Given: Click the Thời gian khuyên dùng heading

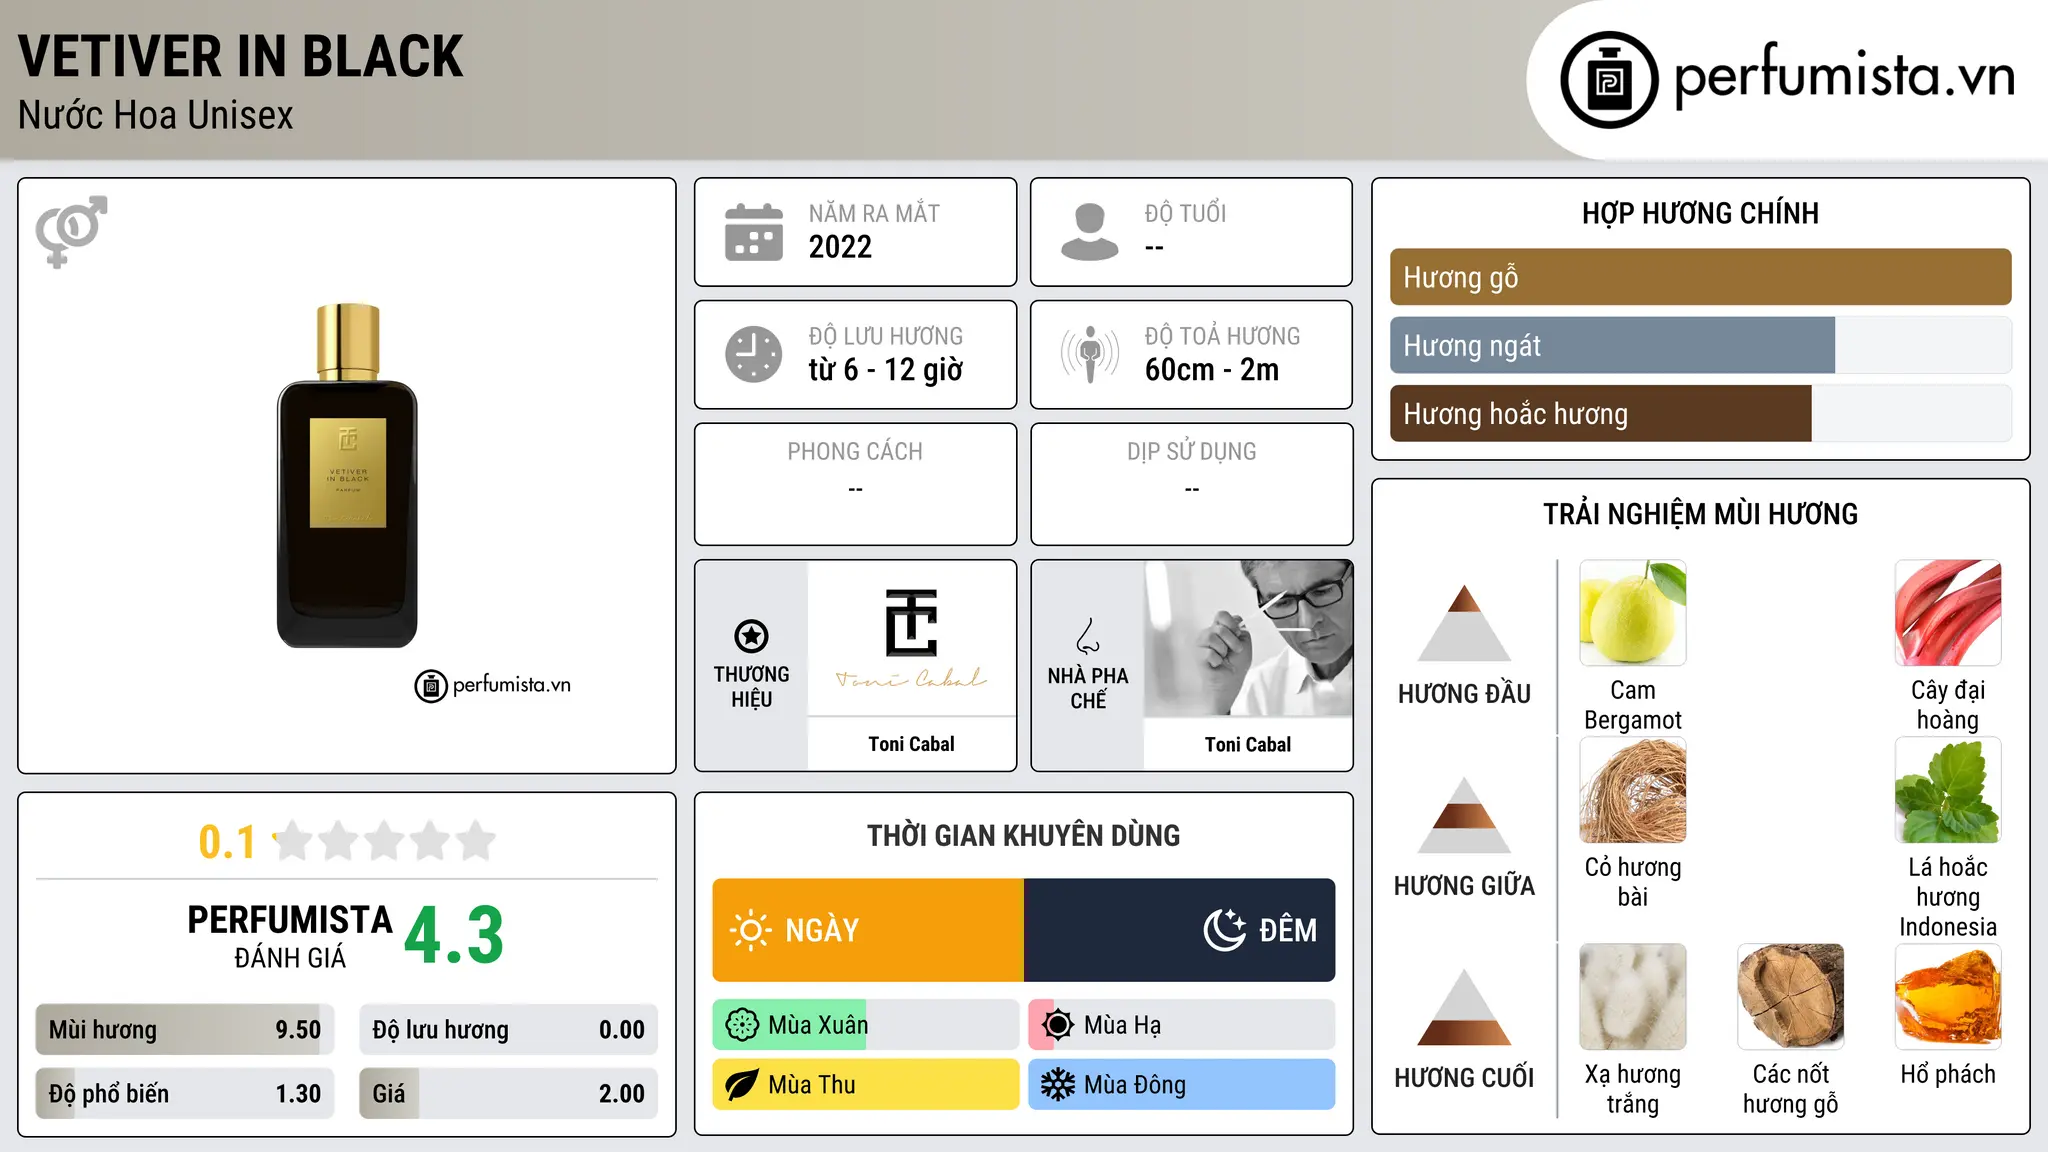Looking at the screenshot, I should [1023, 835].
